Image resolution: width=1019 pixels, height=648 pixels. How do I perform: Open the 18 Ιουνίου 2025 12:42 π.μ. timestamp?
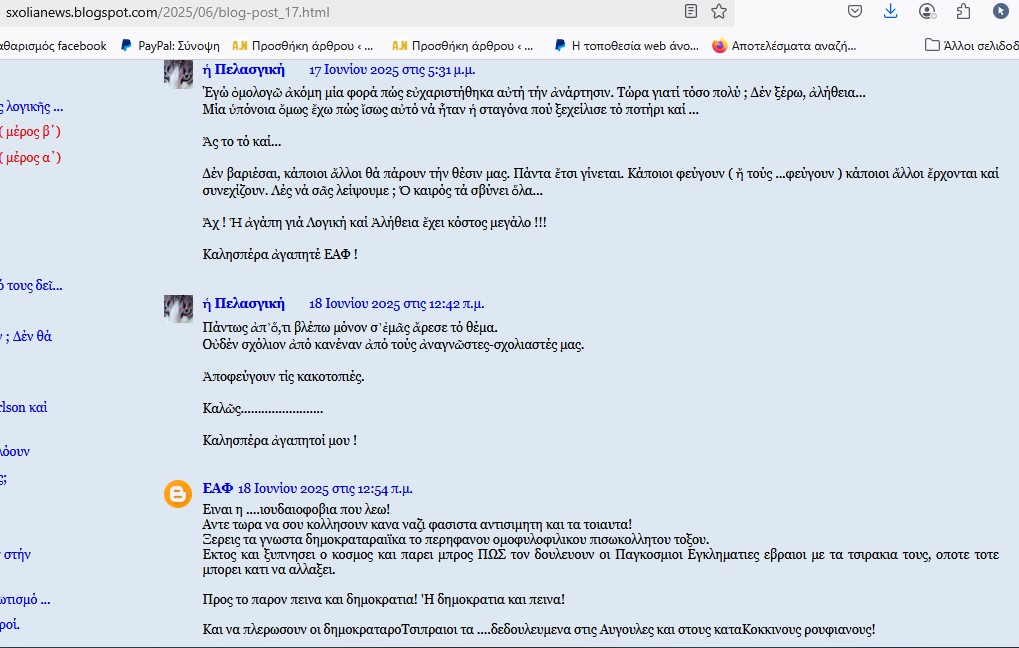396,304
